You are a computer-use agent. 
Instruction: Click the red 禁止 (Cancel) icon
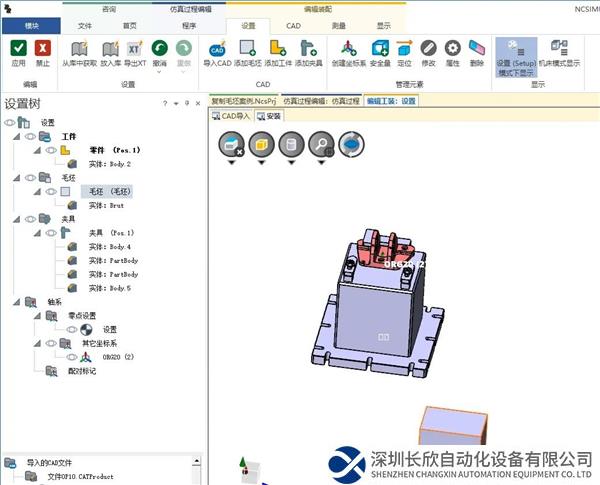pyautogui.click(x=43, y=48)
